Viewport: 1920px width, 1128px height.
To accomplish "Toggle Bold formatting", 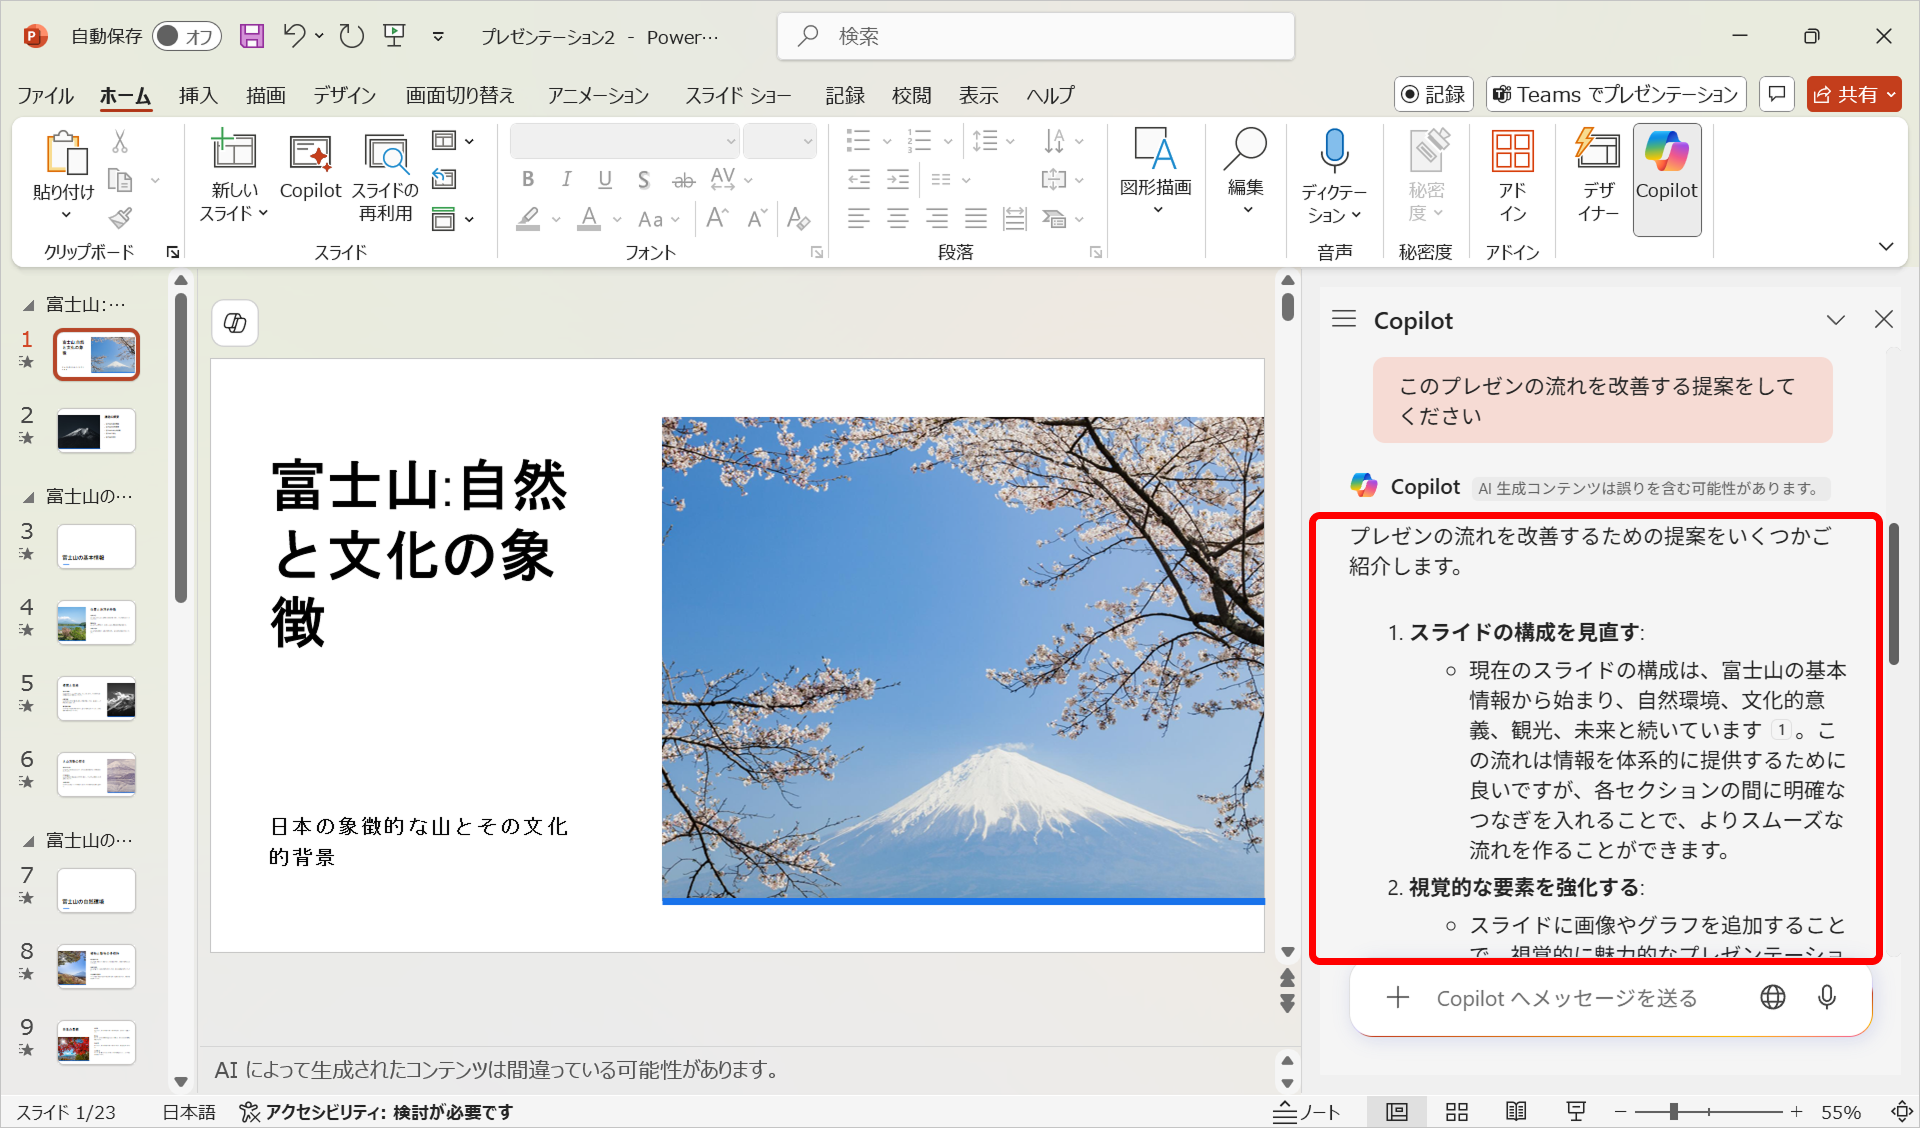I will point(528,179).
